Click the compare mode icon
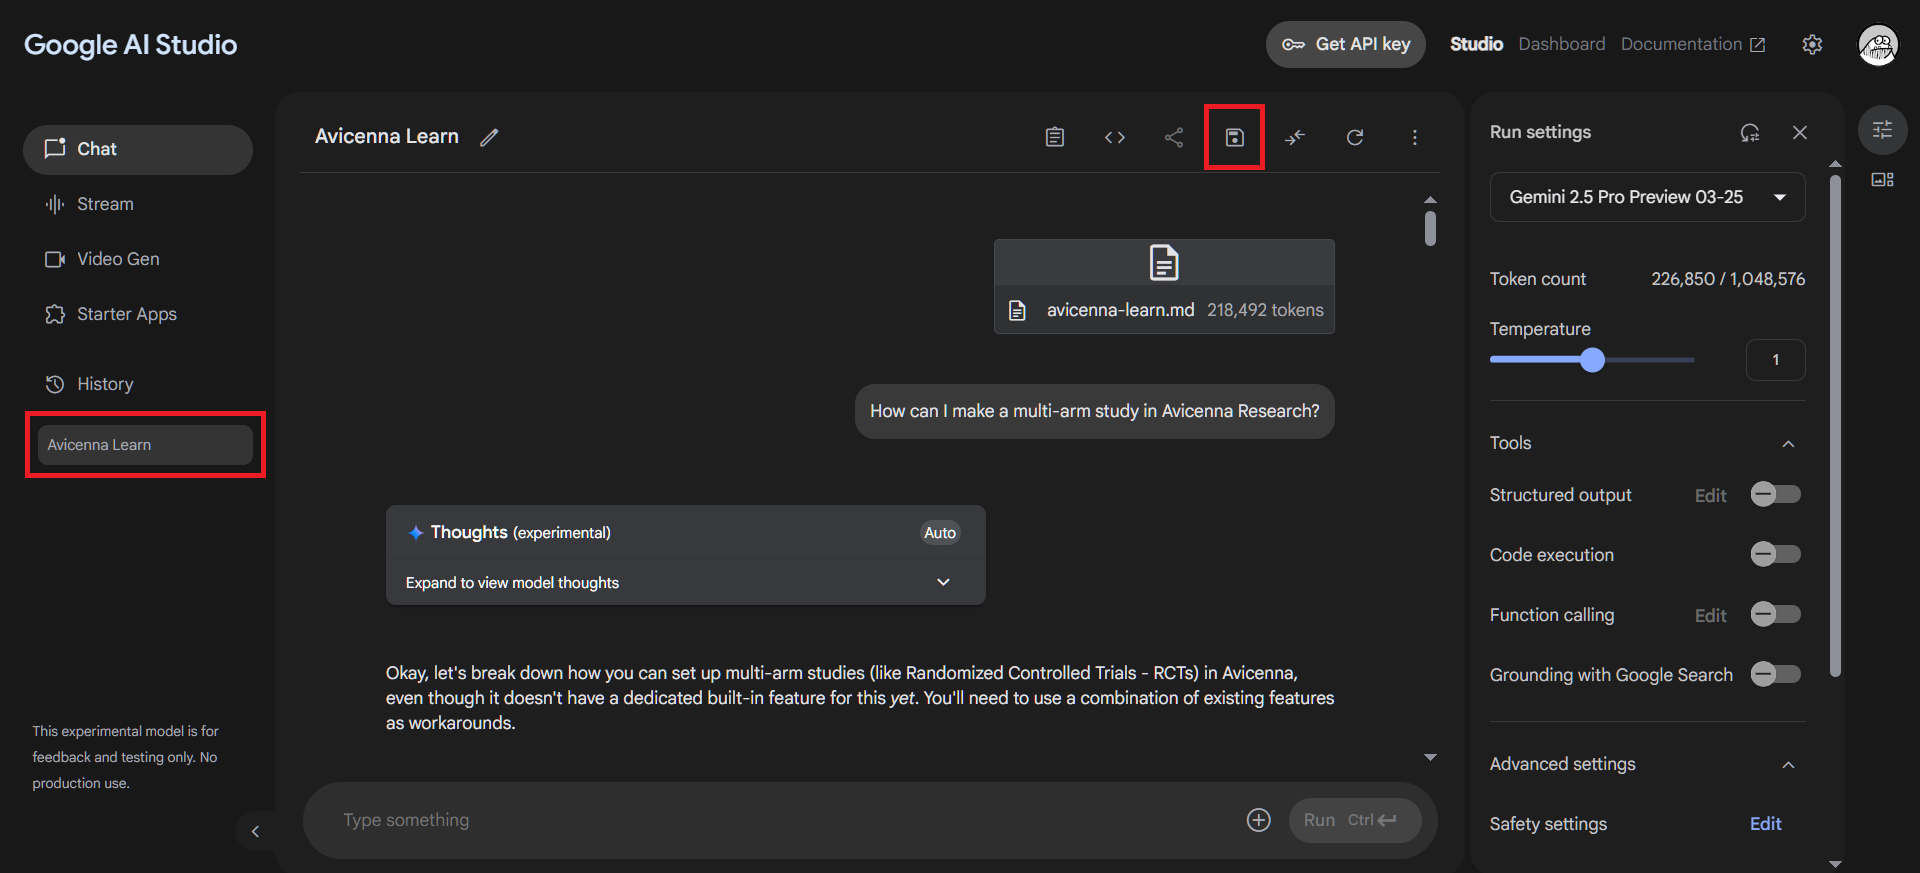The width and height of the screenshot is (1920, 873). pos(1295,137)
